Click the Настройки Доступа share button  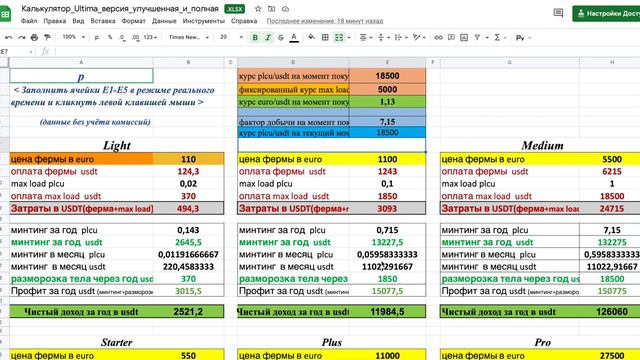click(x=606, y=13)
